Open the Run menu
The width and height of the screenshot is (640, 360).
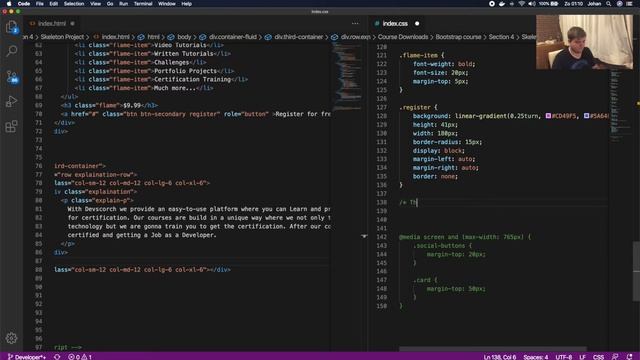(123, 4)
